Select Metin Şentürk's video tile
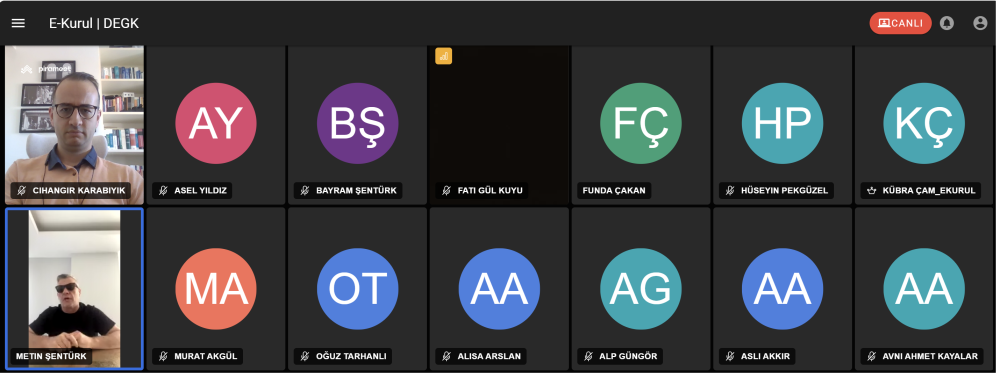This screenshot has height=377, width=1000. click(x=74, y=288)
